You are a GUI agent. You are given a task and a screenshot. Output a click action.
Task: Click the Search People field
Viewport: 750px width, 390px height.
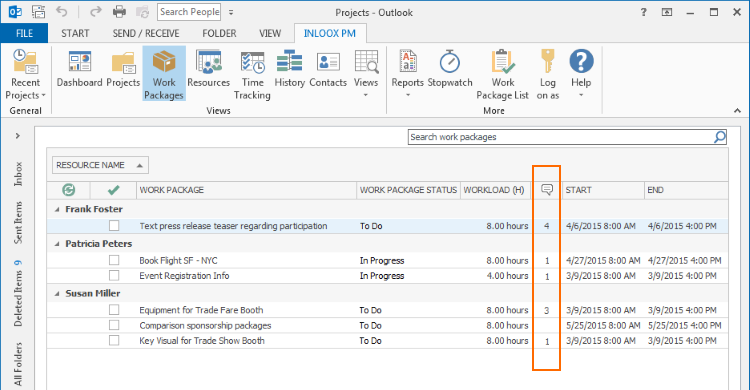[x=189, y=12]
